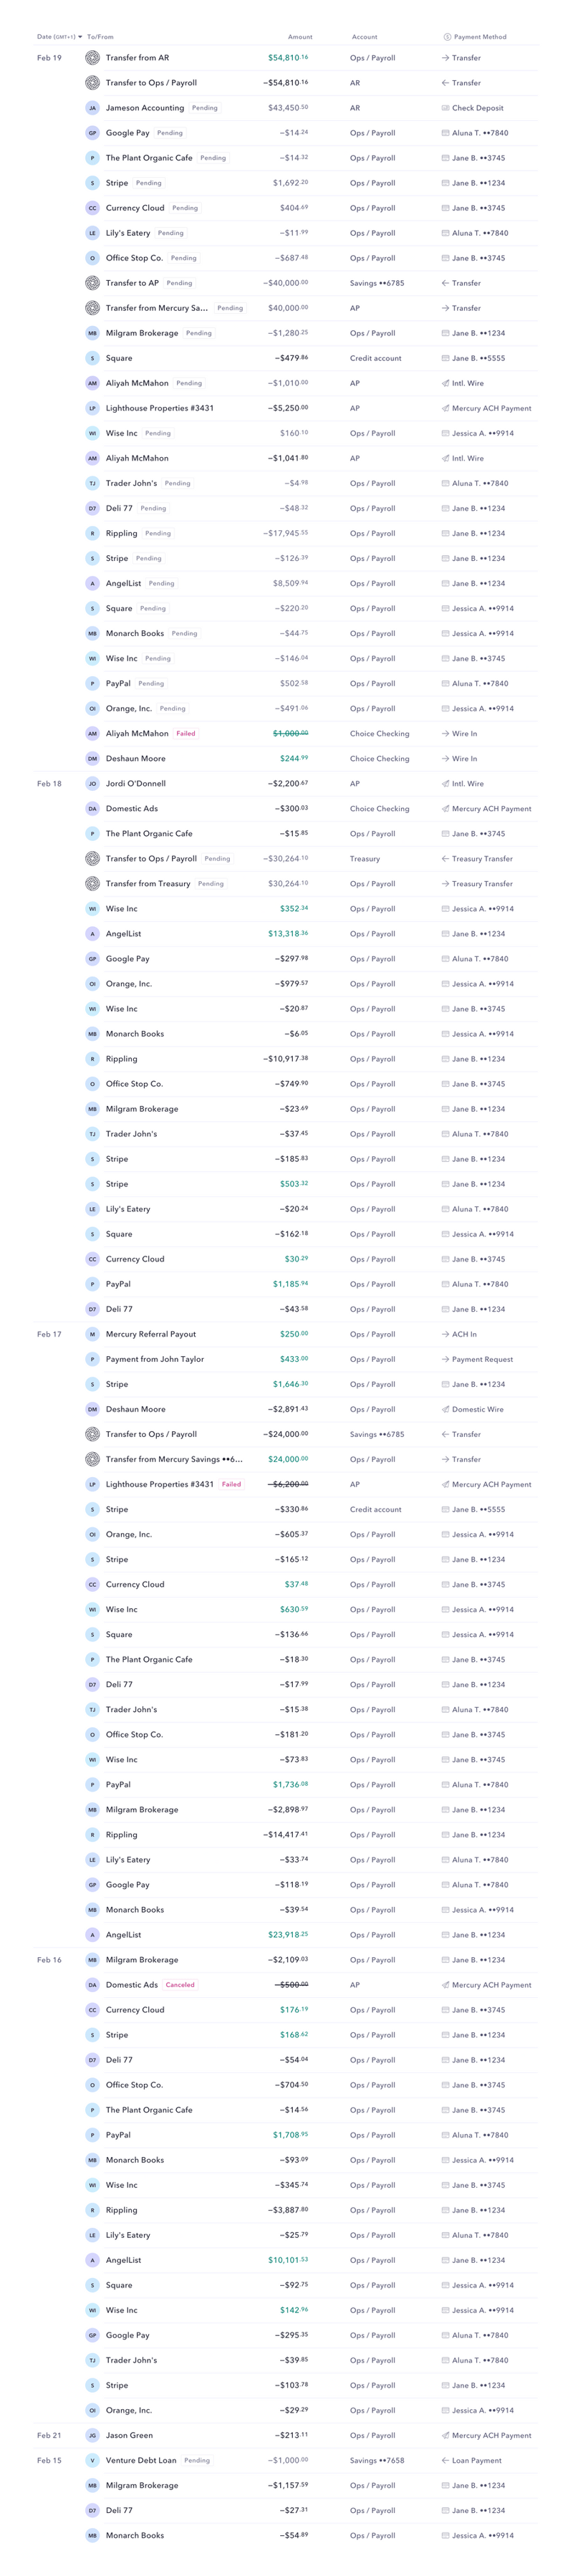Click the Check Deposit icon for Jameson Accounting
This screenshot has width=573, height=2576.
(x=448, y=108)
